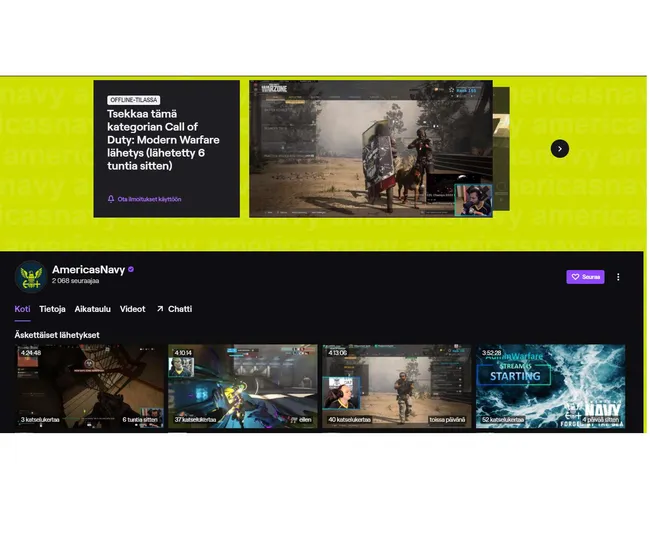Click the OFFLINE-TILASSA badge
This screenshot has width=650, height=536.
133,100
